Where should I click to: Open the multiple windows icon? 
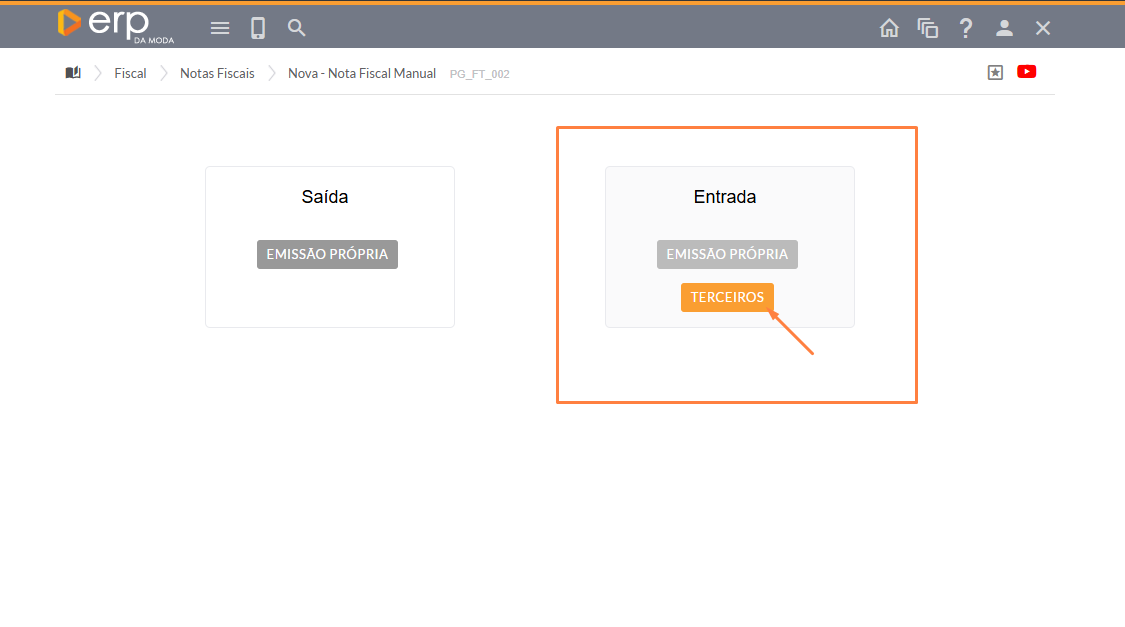coord(928,28)
